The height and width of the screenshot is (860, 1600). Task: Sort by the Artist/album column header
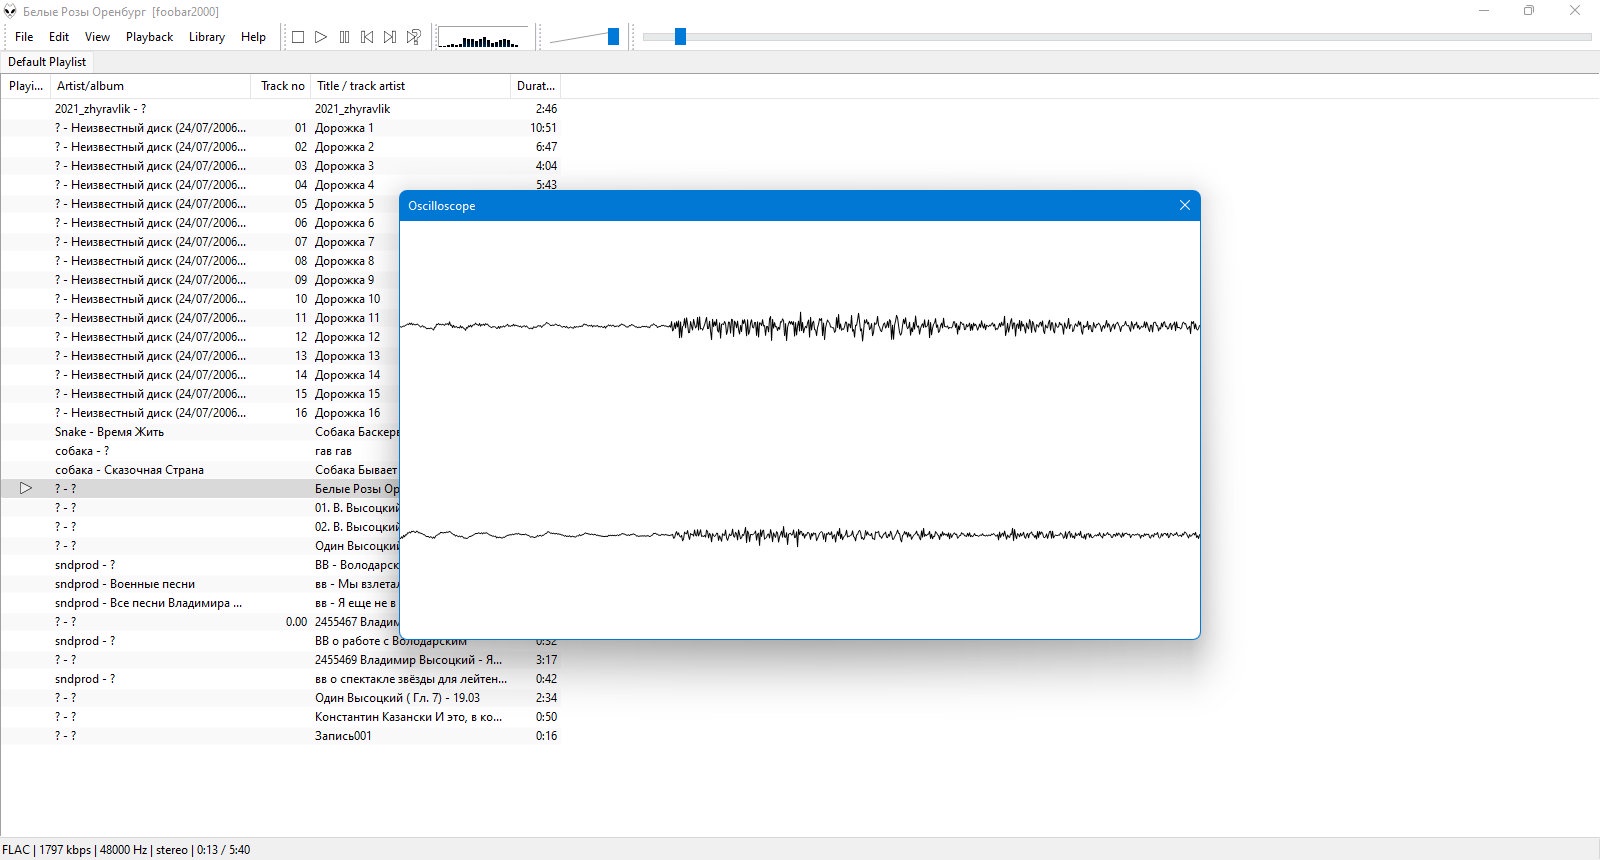(x=150, y=86)
